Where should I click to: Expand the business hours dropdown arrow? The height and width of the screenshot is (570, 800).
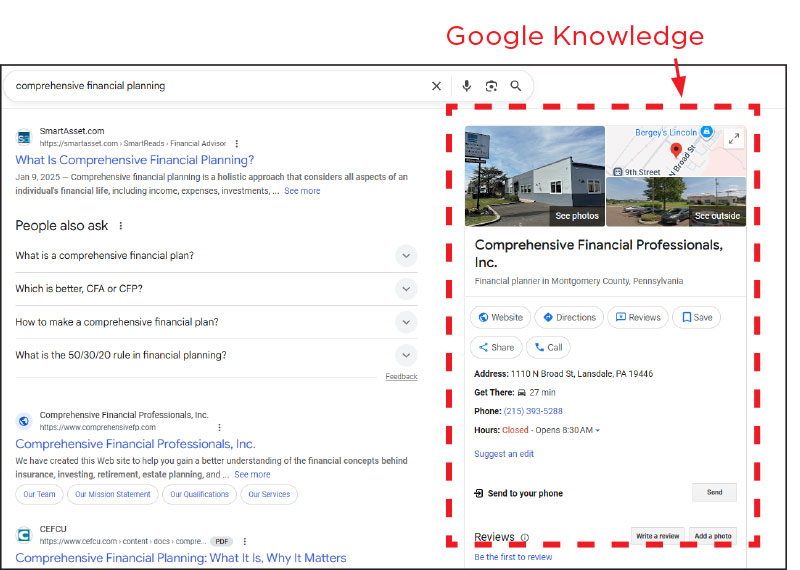point(597,430)
